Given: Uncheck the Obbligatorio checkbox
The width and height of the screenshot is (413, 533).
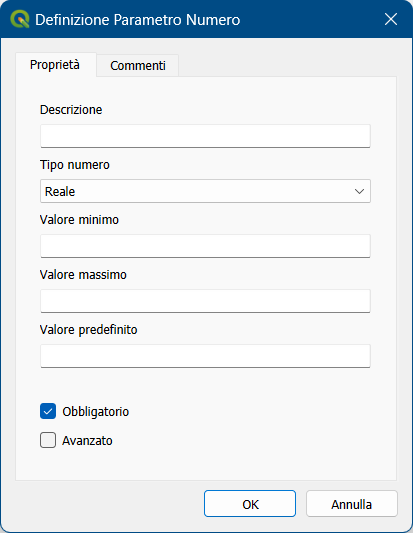Looking at the screenshot, I should click(48, 411).
